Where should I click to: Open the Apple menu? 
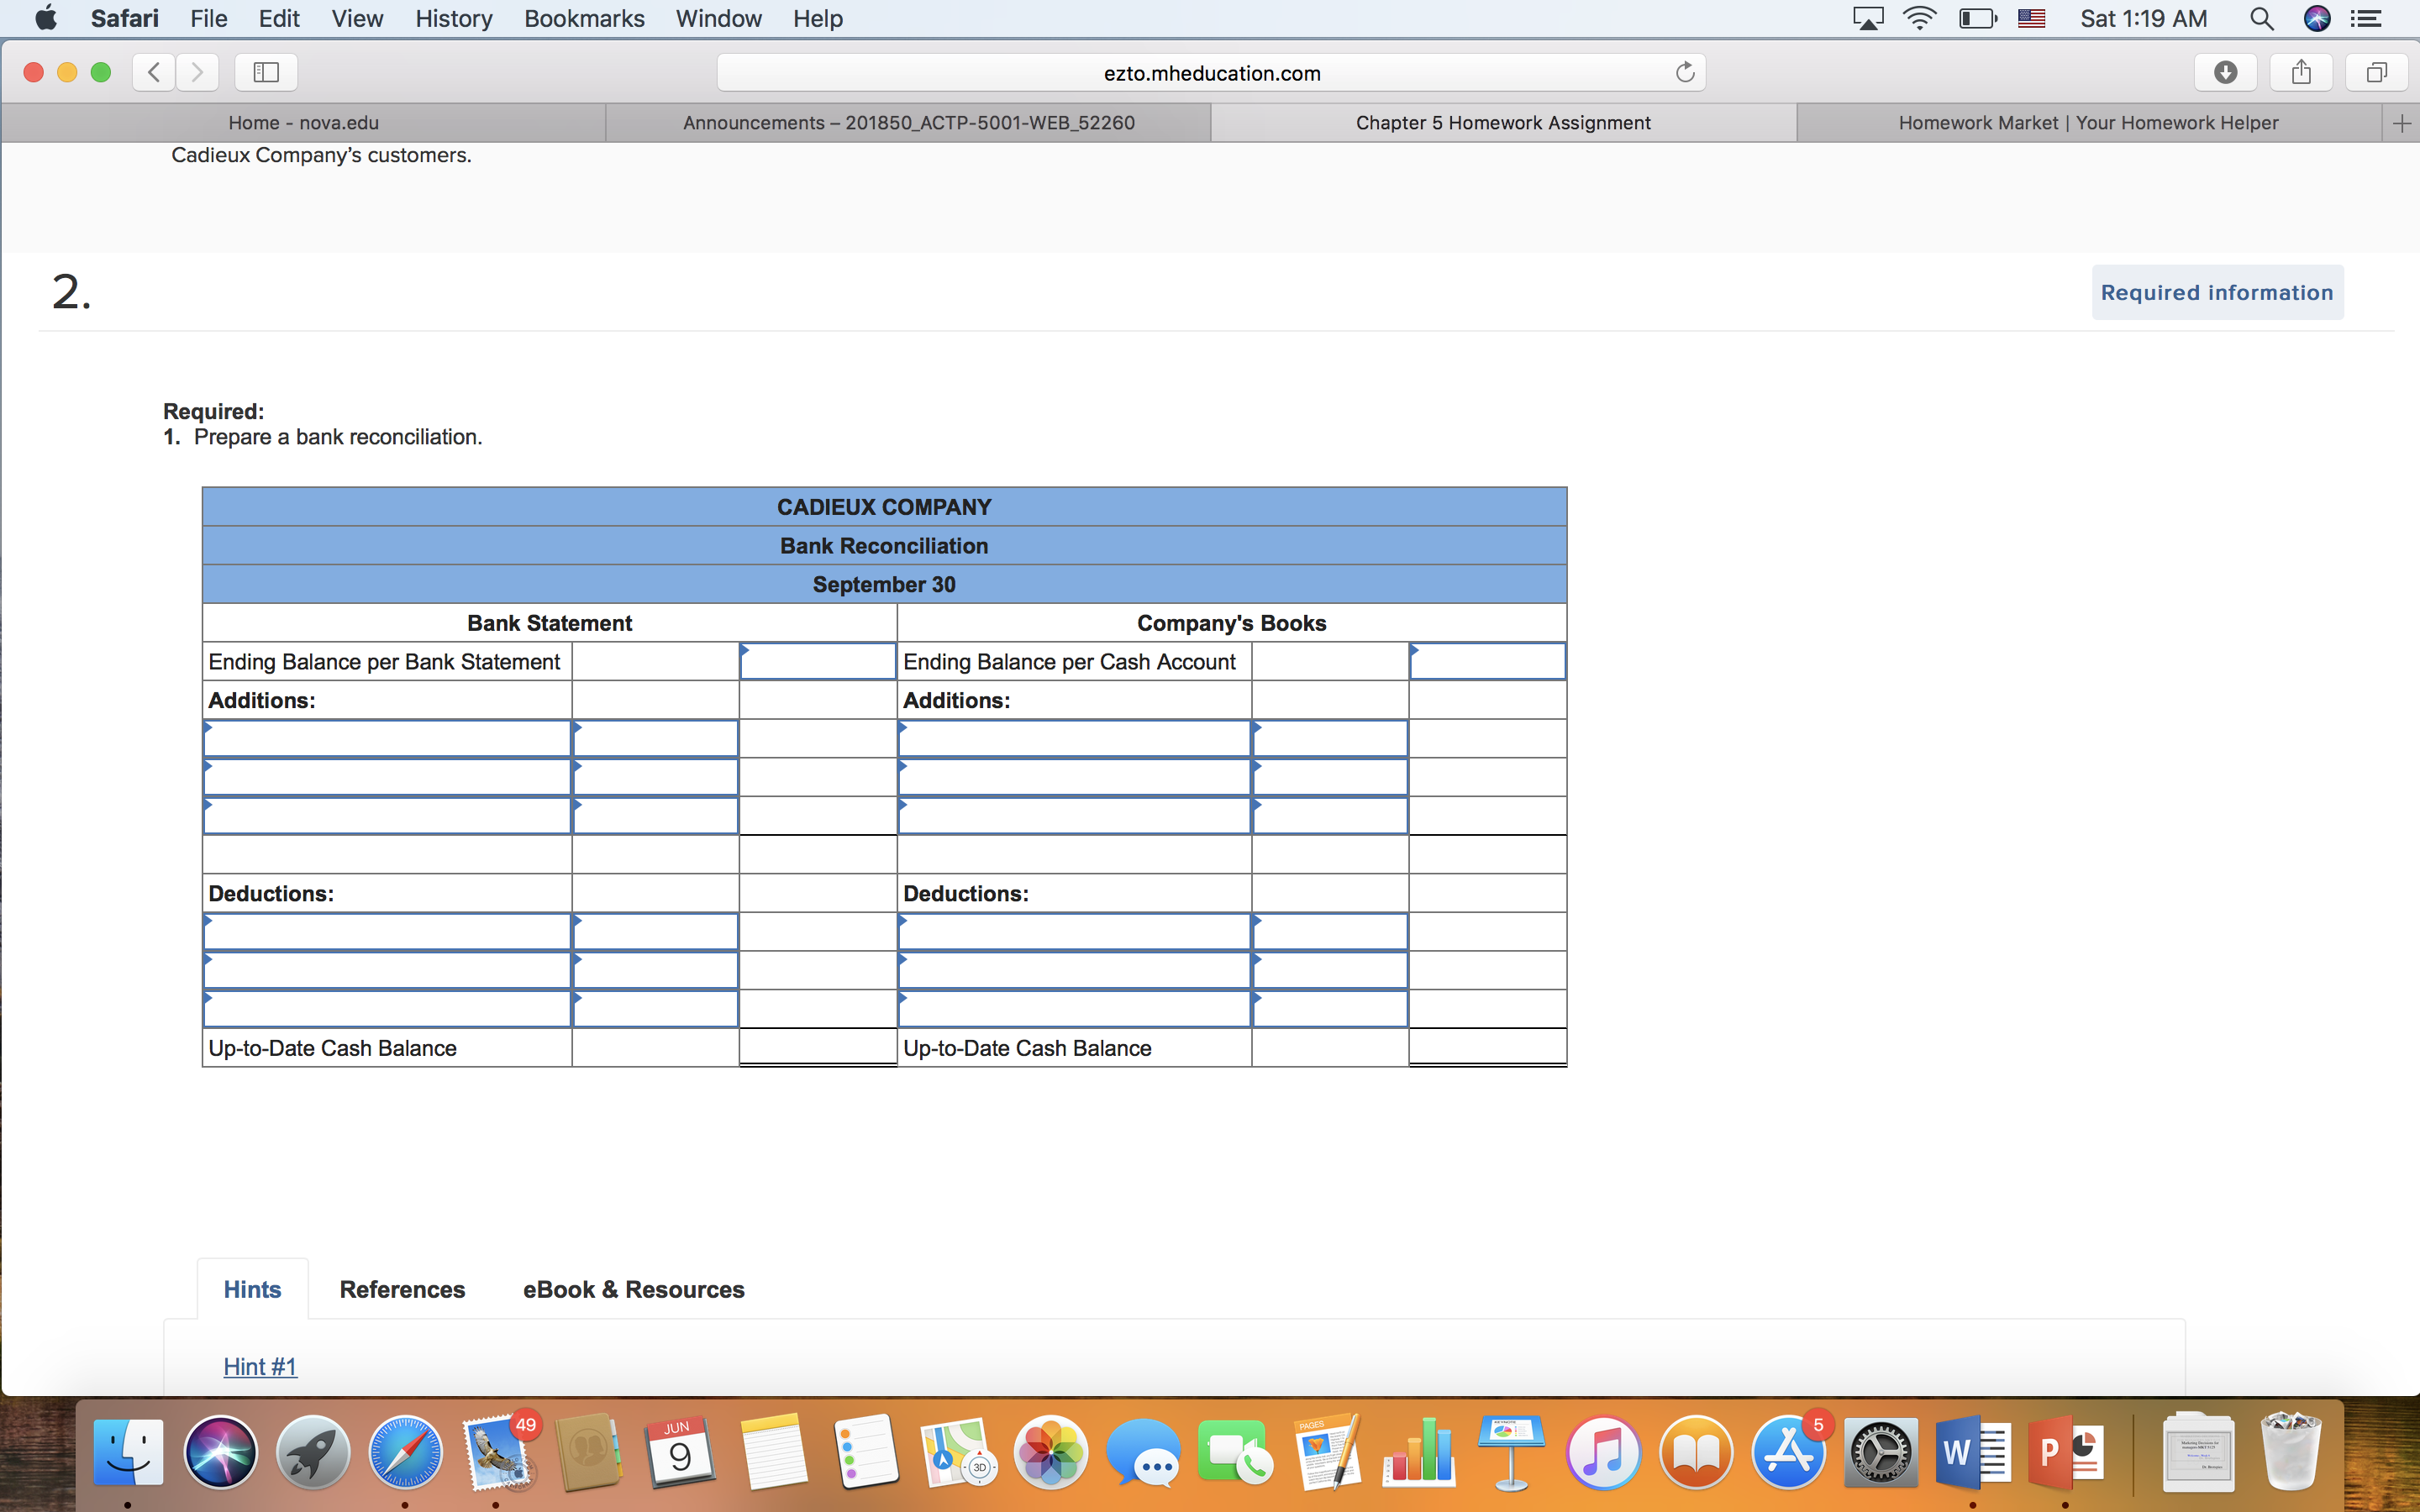(x=45, y=19)
